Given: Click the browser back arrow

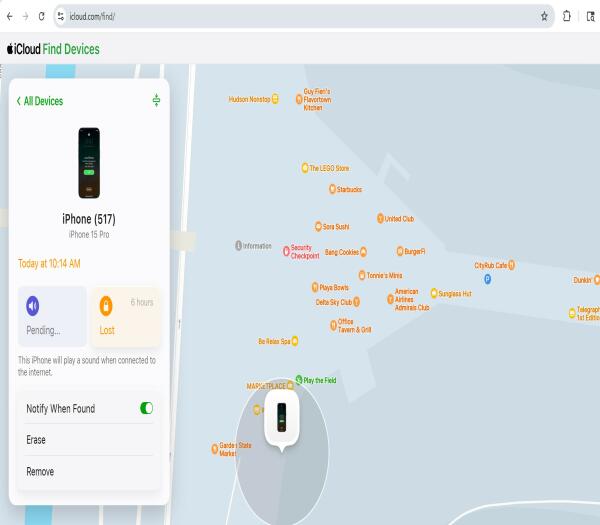Looking at the screenshot, I should (x=10, y=16).
